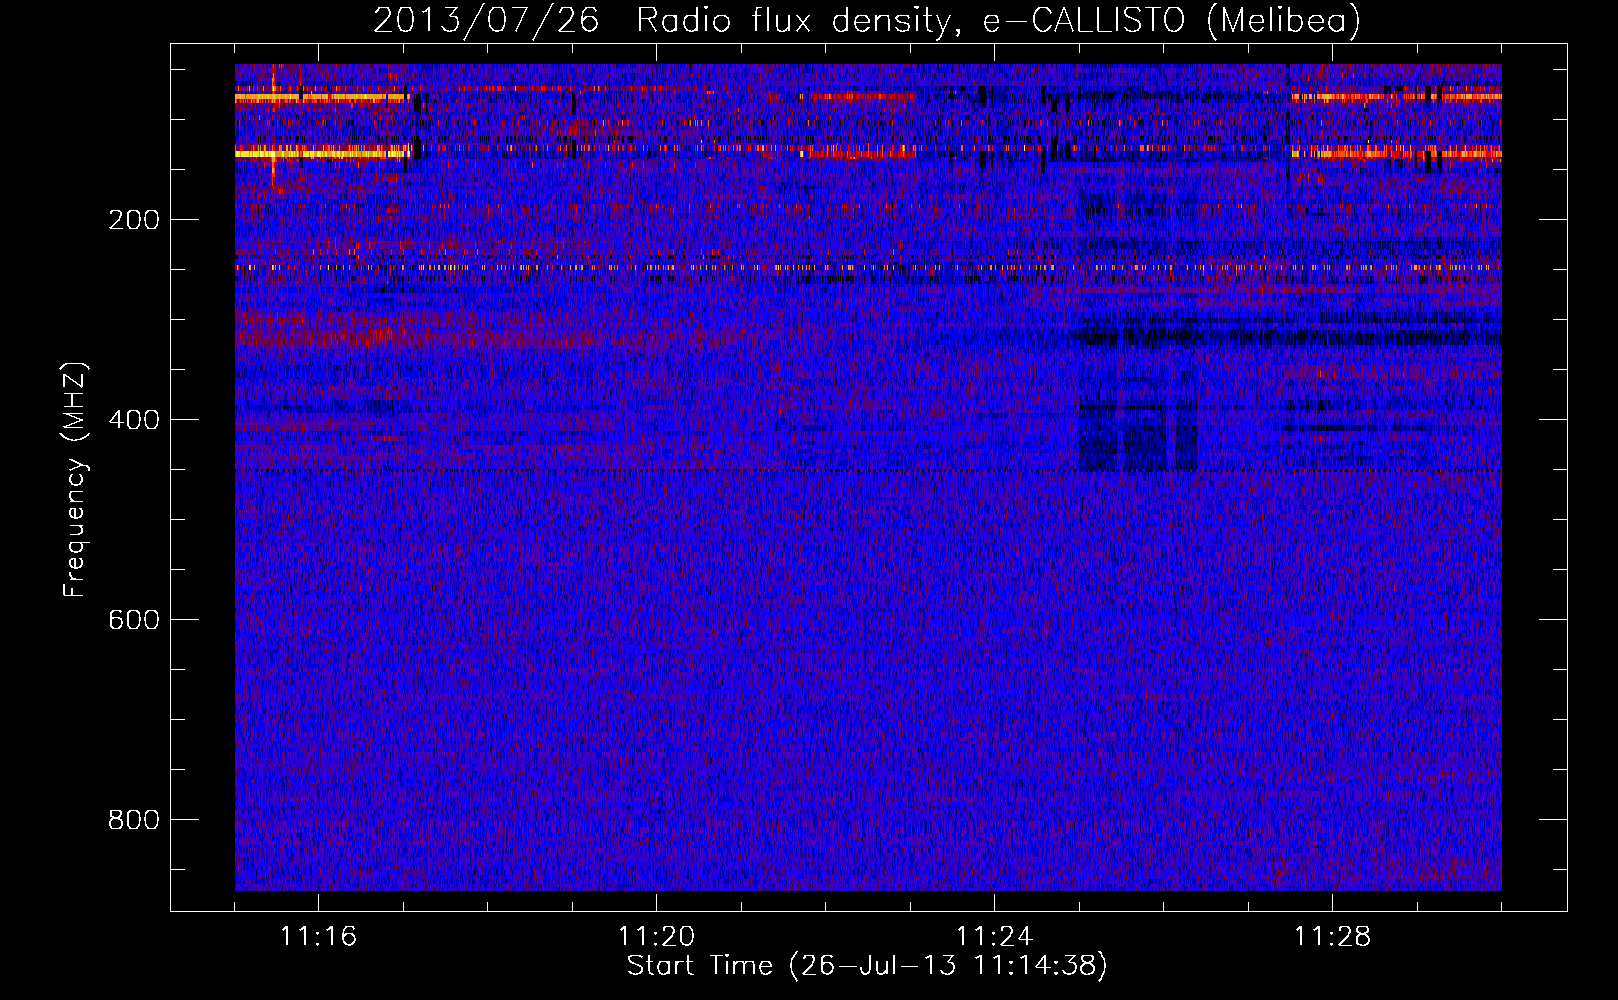Click the 'Start Time (26-Jul-13 11:14:38)' axis label
Screen dimensions: 1618x1000
click(867, 966)
